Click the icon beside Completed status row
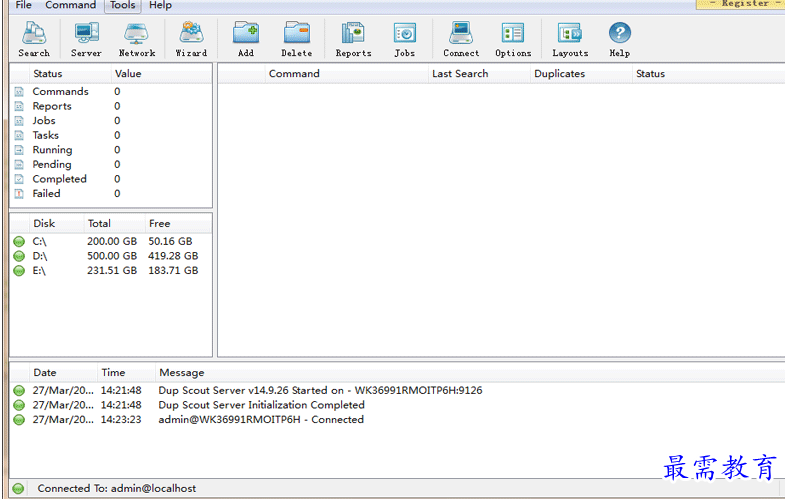 click(x=19, y=179)
